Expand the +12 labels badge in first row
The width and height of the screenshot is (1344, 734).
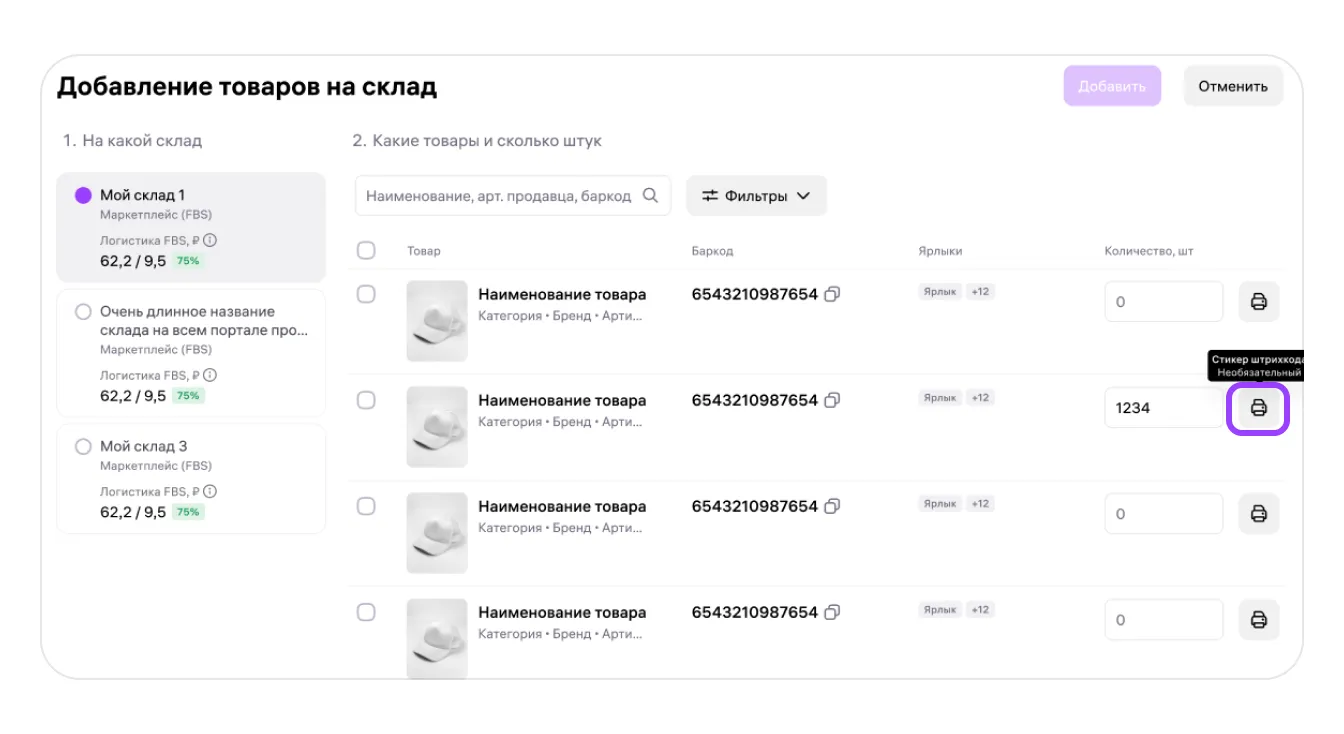coord(980,292)
